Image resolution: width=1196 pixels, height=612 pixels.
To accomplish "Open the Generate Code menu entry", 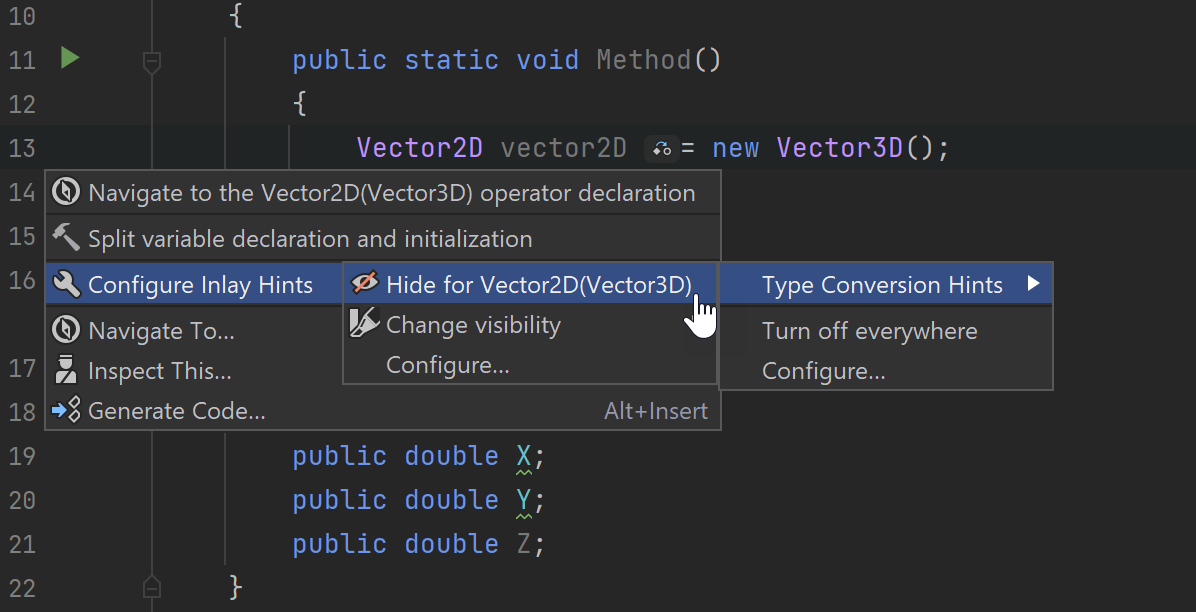I will click(x=177, y=411).
